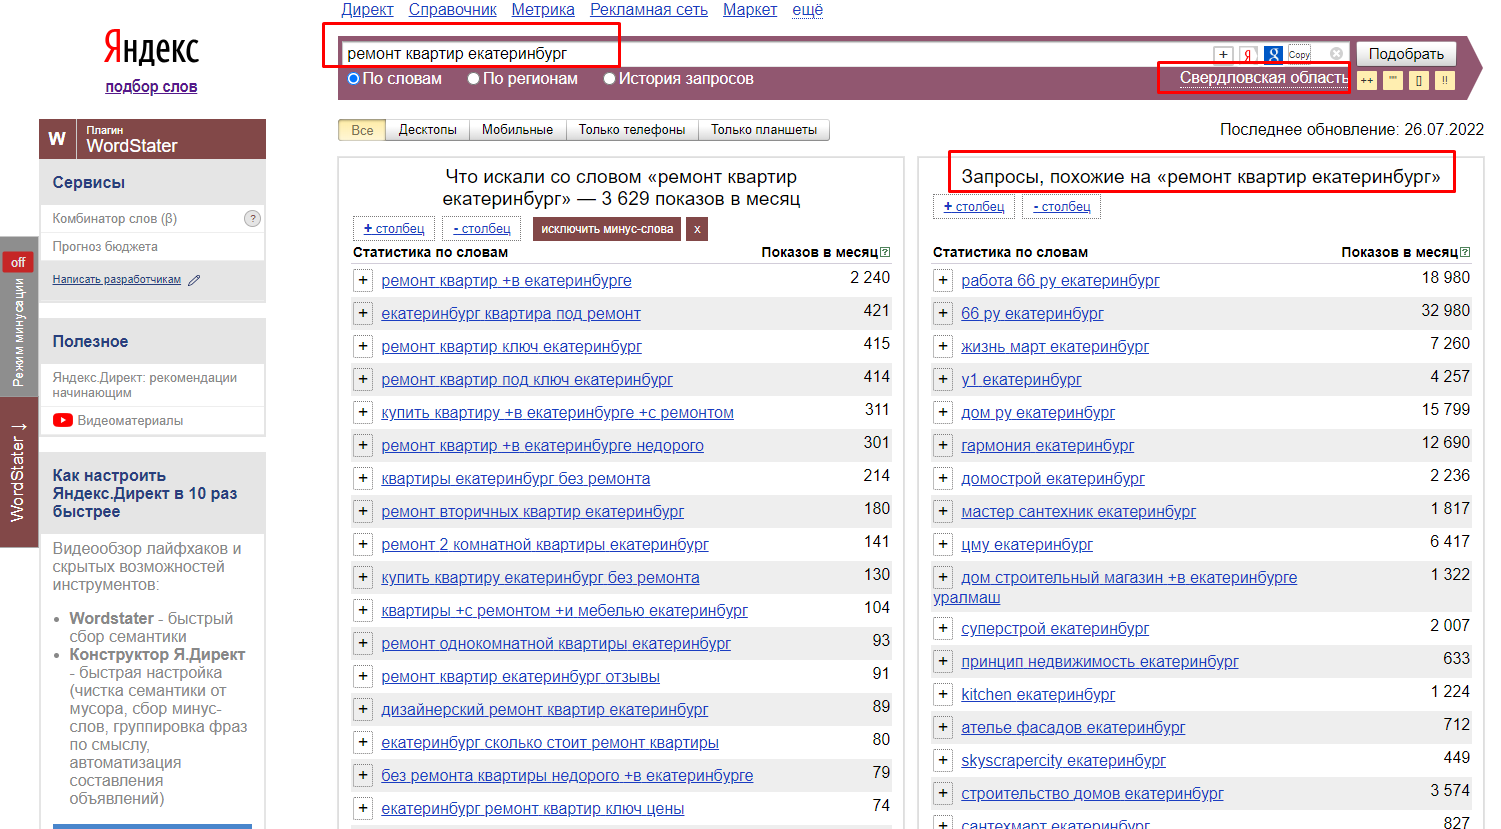Switch to the Мобильные tab
Image resolution: width=1501 pixels, height=829 pixels.
point(517,130)
